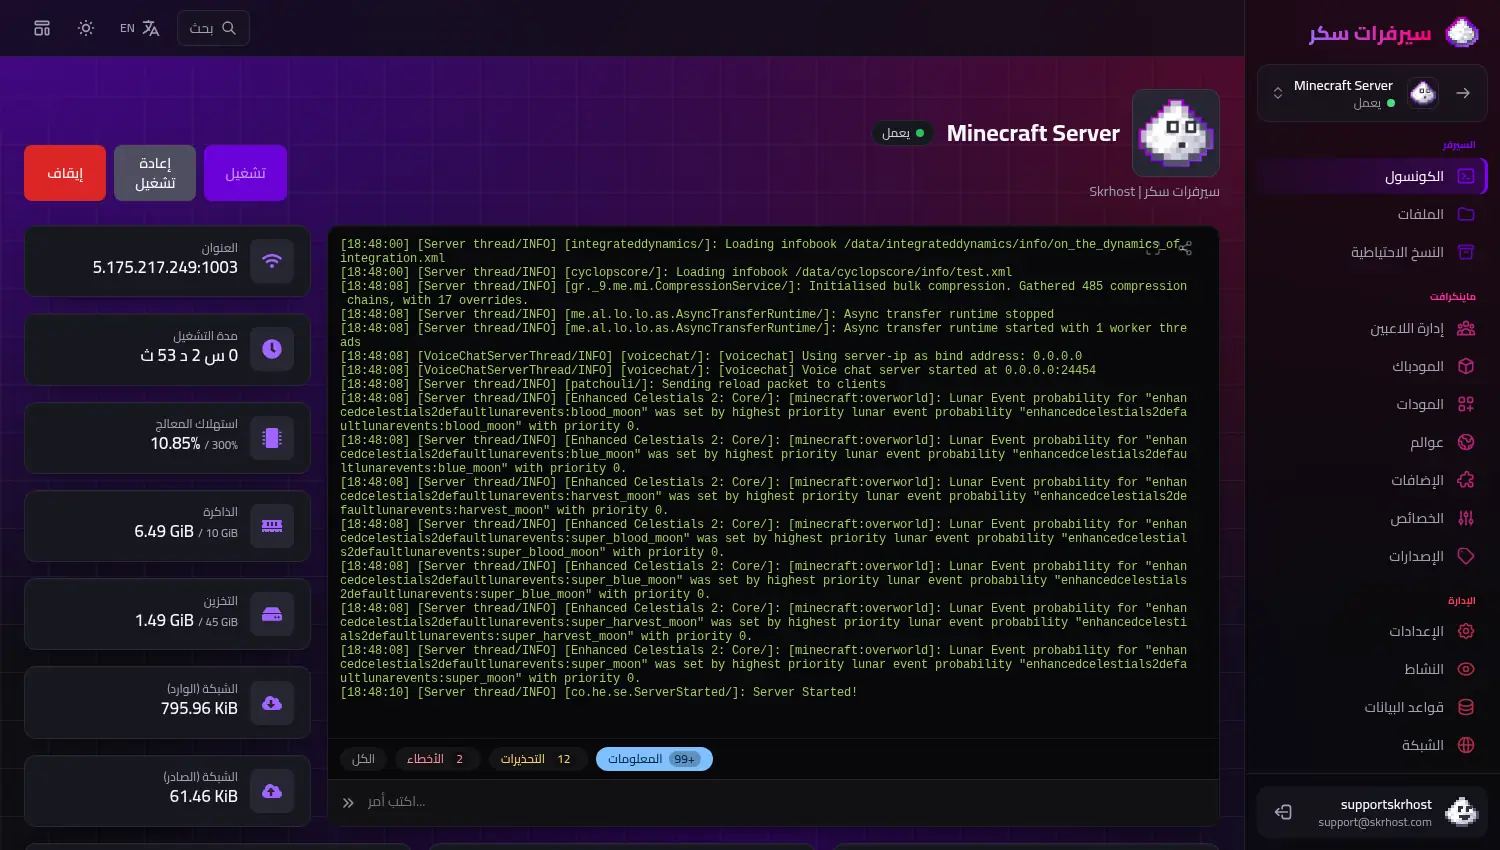Click the purple تشغيل (Start) button
Screen dimensions: 1500x850
pos(245,173)
